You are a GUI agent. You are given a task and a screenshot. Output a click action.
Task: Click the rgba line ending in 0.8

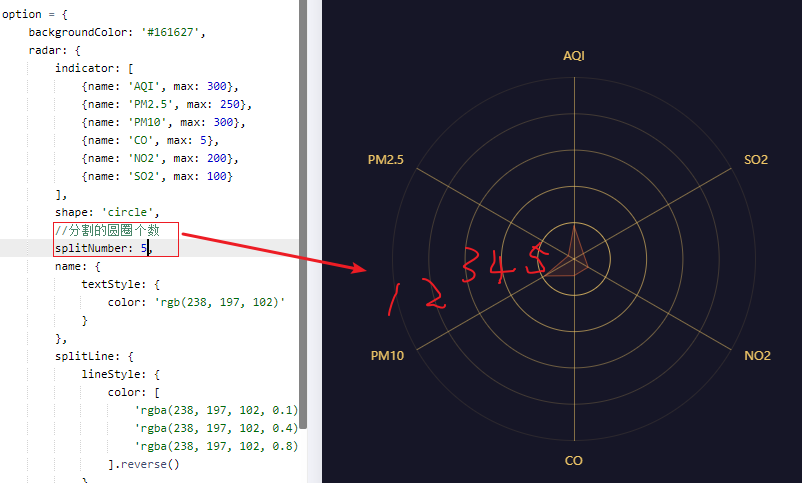pos(216,446)
